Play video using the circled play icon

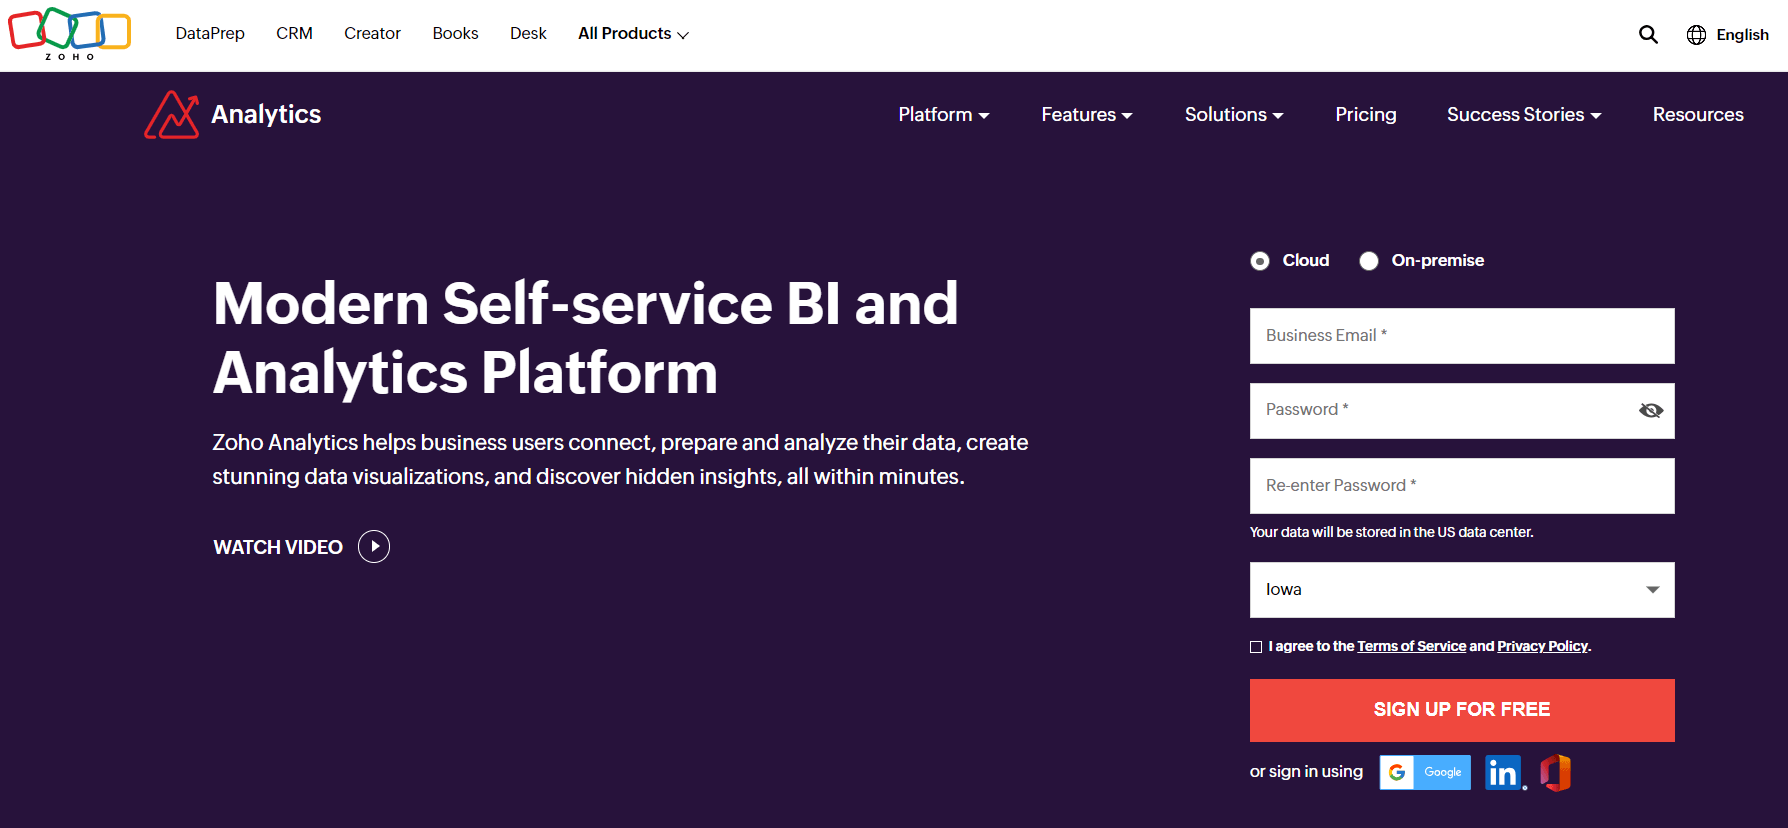374,546
